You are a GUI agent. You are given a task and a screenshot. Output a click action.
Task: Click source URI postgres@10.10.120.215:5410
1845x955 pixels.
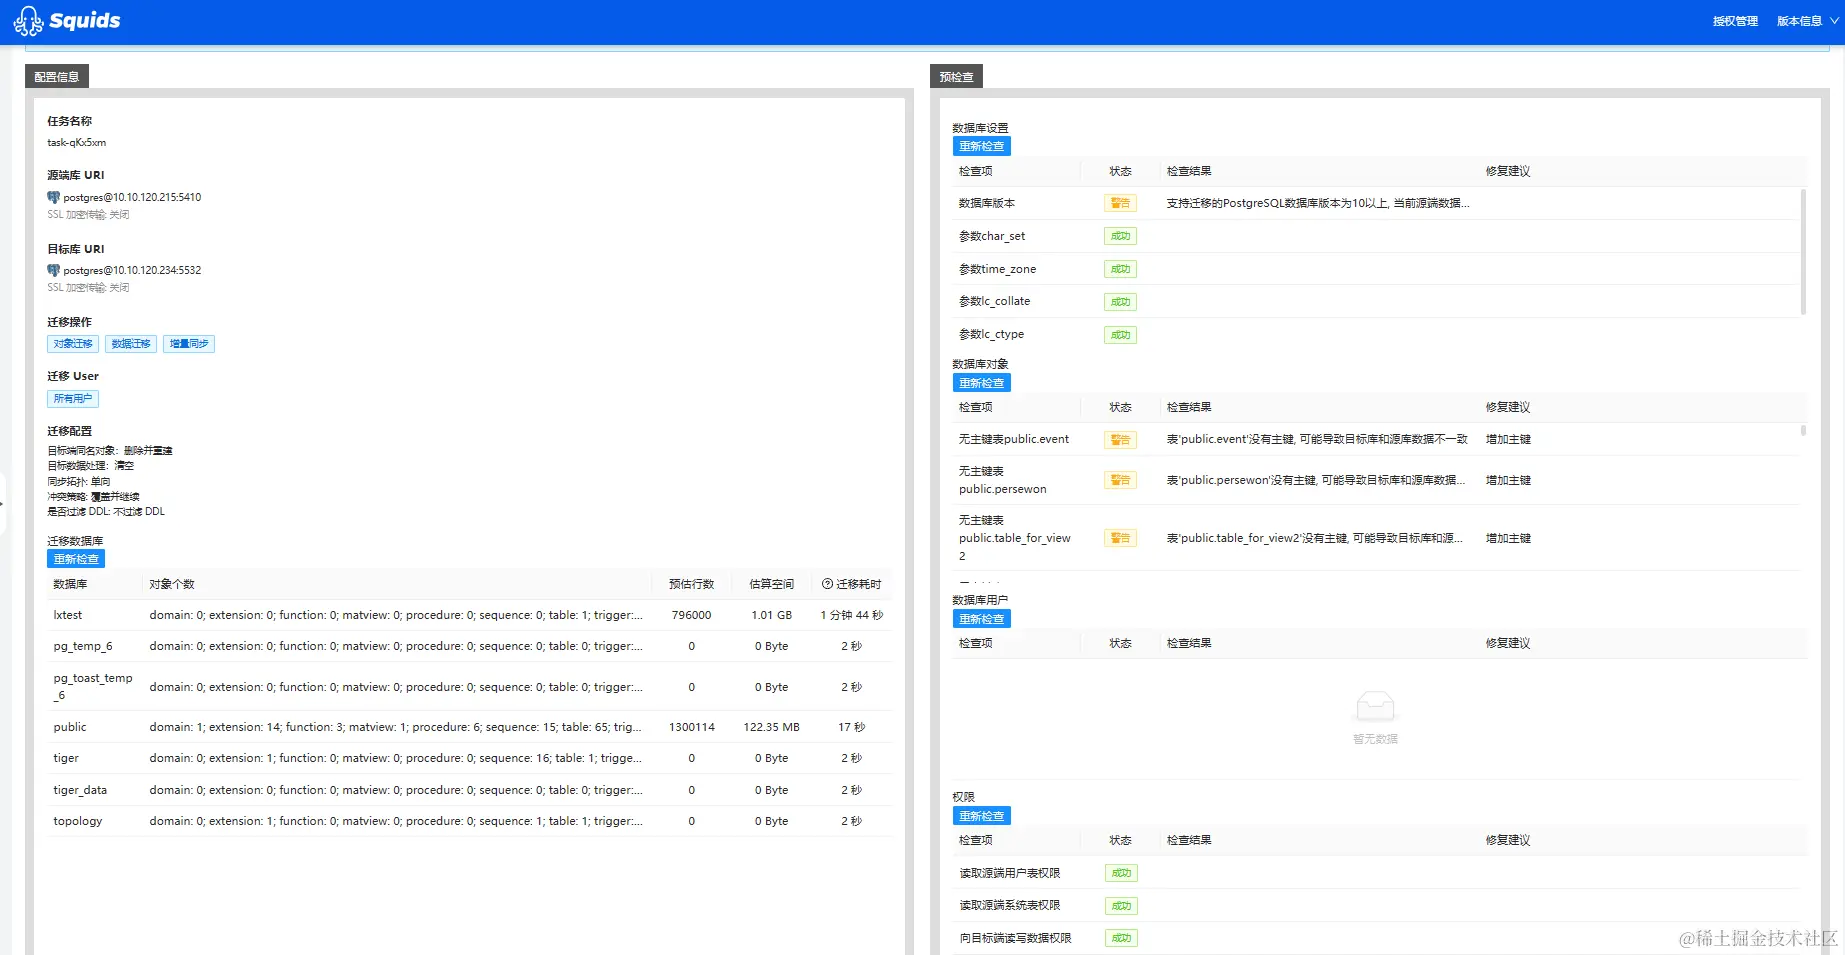tap(132, 197)
